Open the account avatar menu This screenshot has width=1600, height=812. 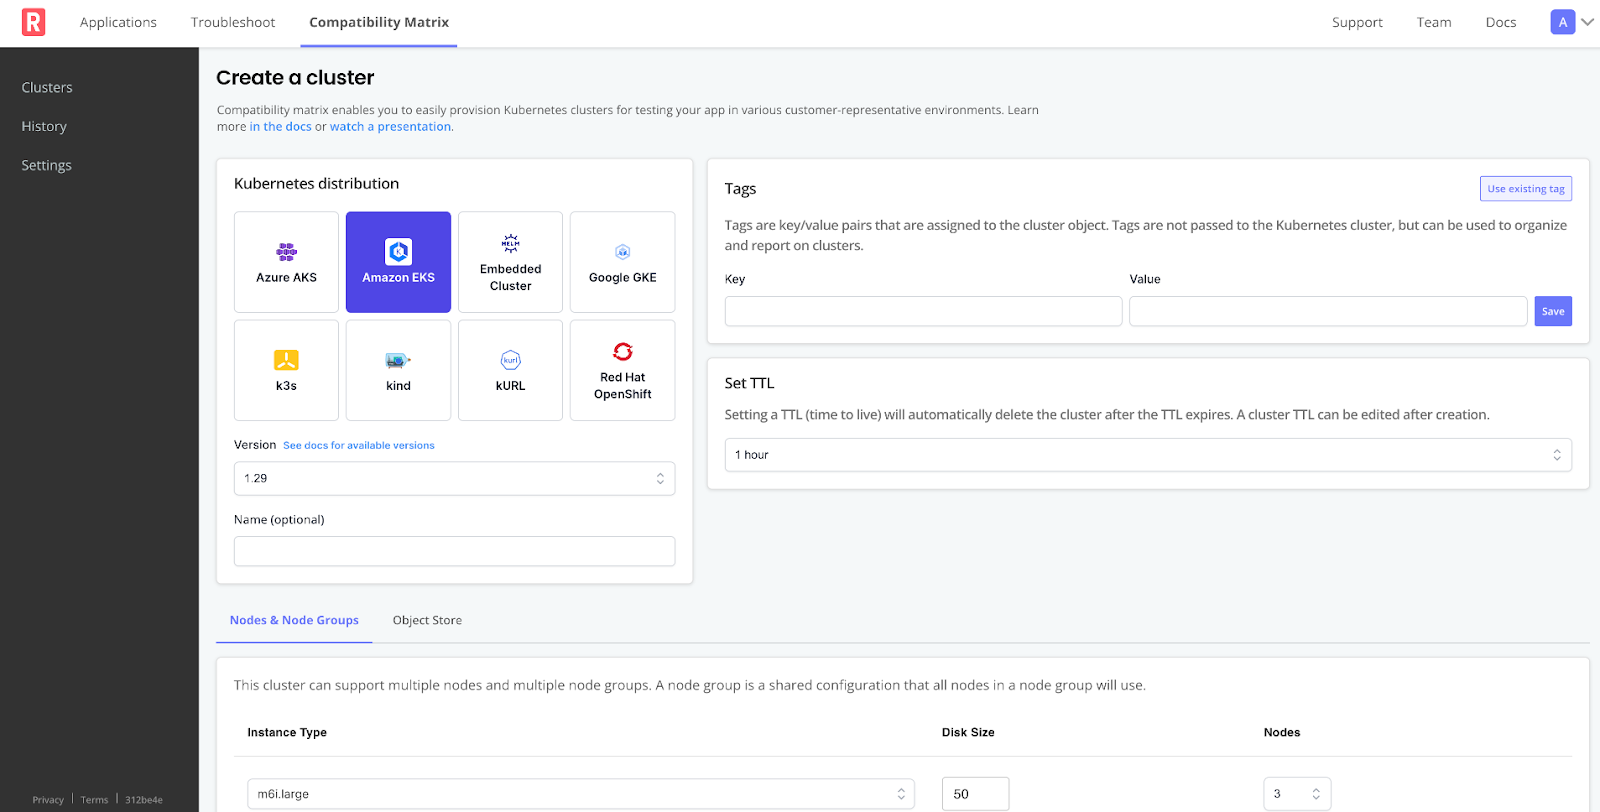point(1572,22)
